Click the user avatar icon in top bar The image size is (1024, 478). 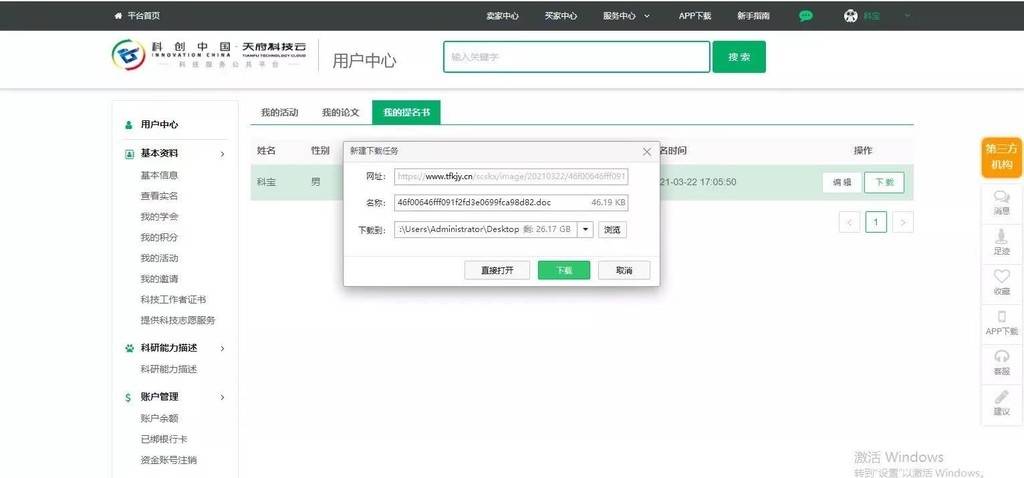pyautogui.click(x=851, y=16)
